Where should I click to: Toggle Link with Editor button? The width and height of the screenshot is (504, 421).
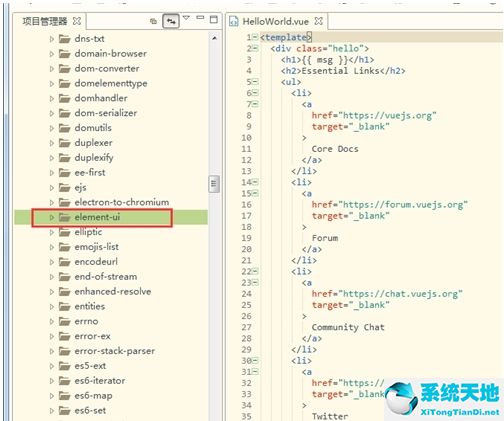click(x=171, y=21)
